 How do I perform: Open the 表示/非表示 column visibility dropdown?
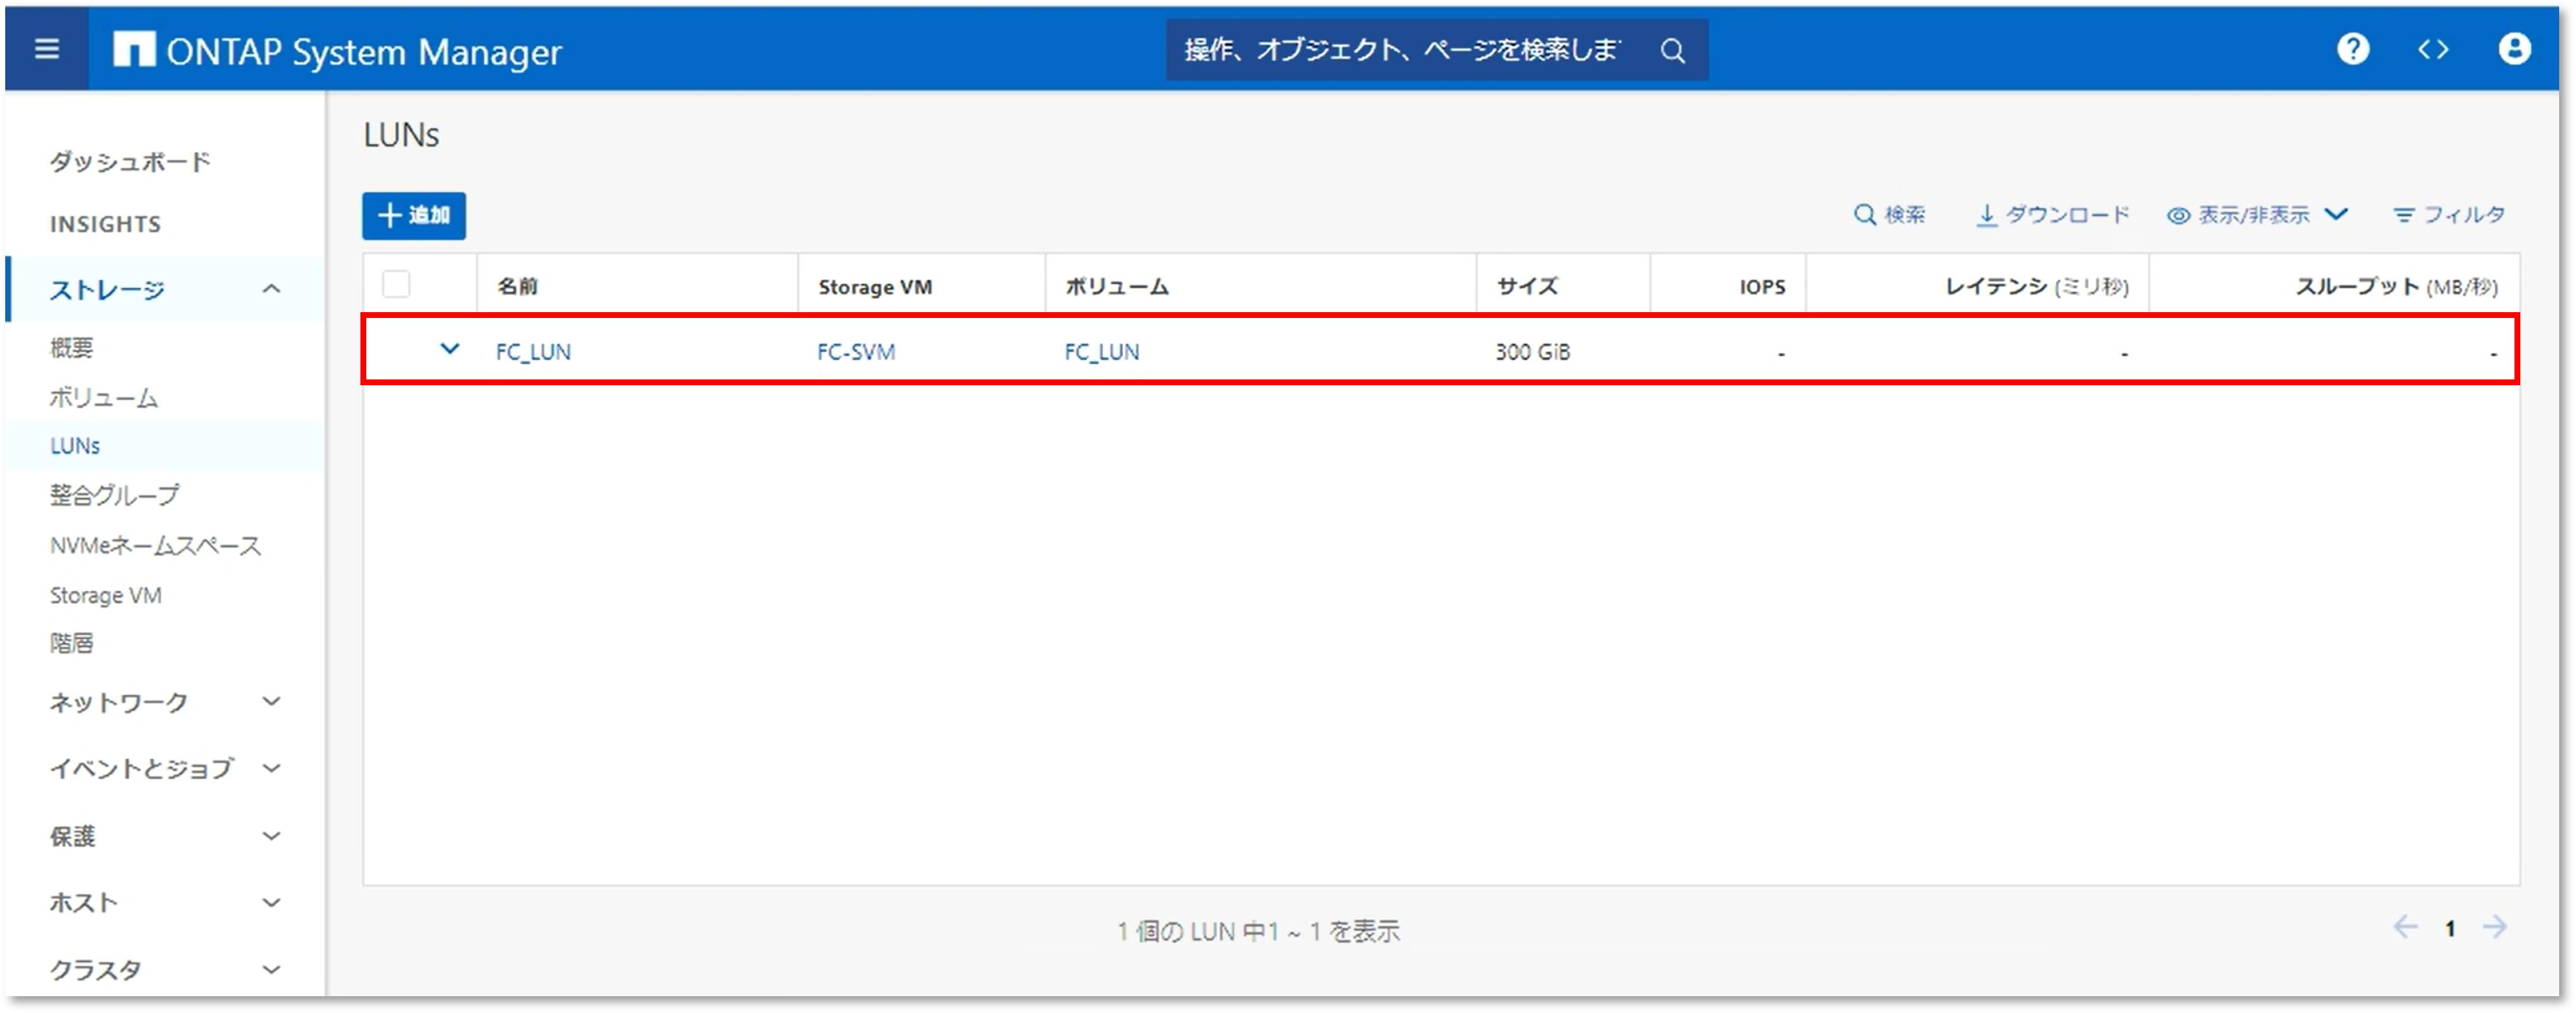click(2256, 215)
